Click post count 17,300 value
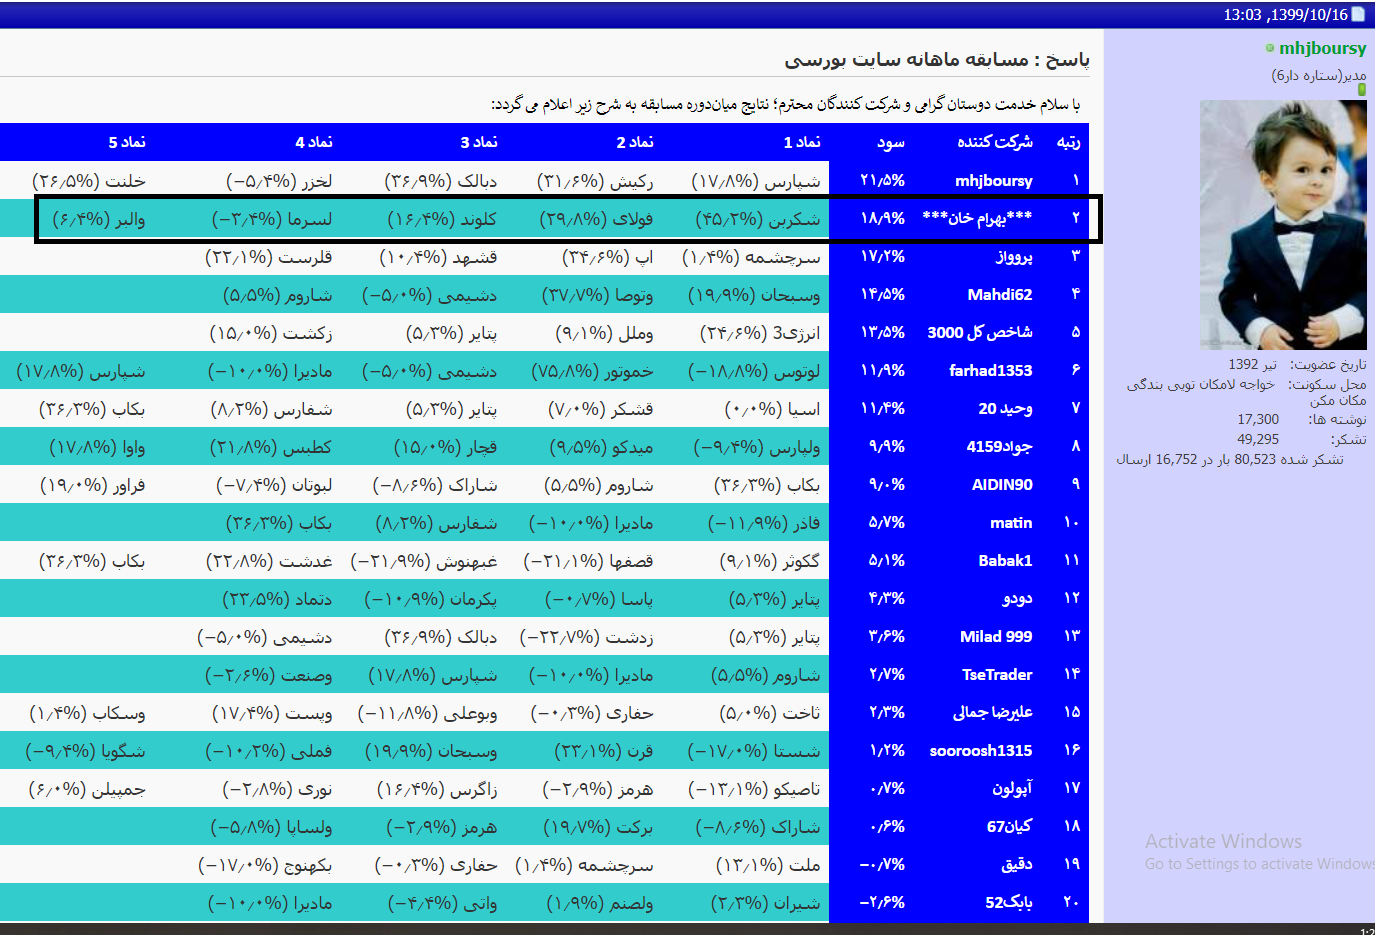The image size is (1375, 935). tap(1258, 420)
